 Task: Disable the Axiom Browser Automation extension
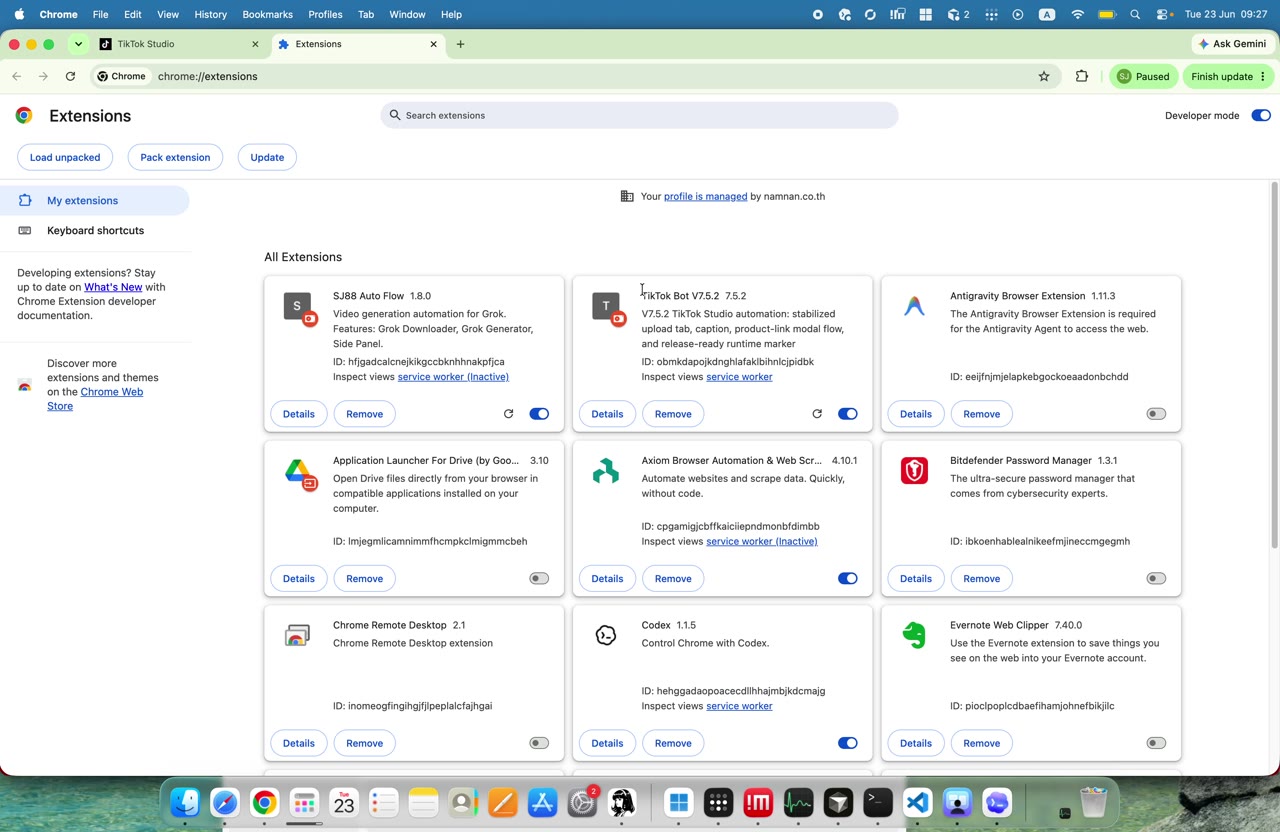tap(848, 579)
